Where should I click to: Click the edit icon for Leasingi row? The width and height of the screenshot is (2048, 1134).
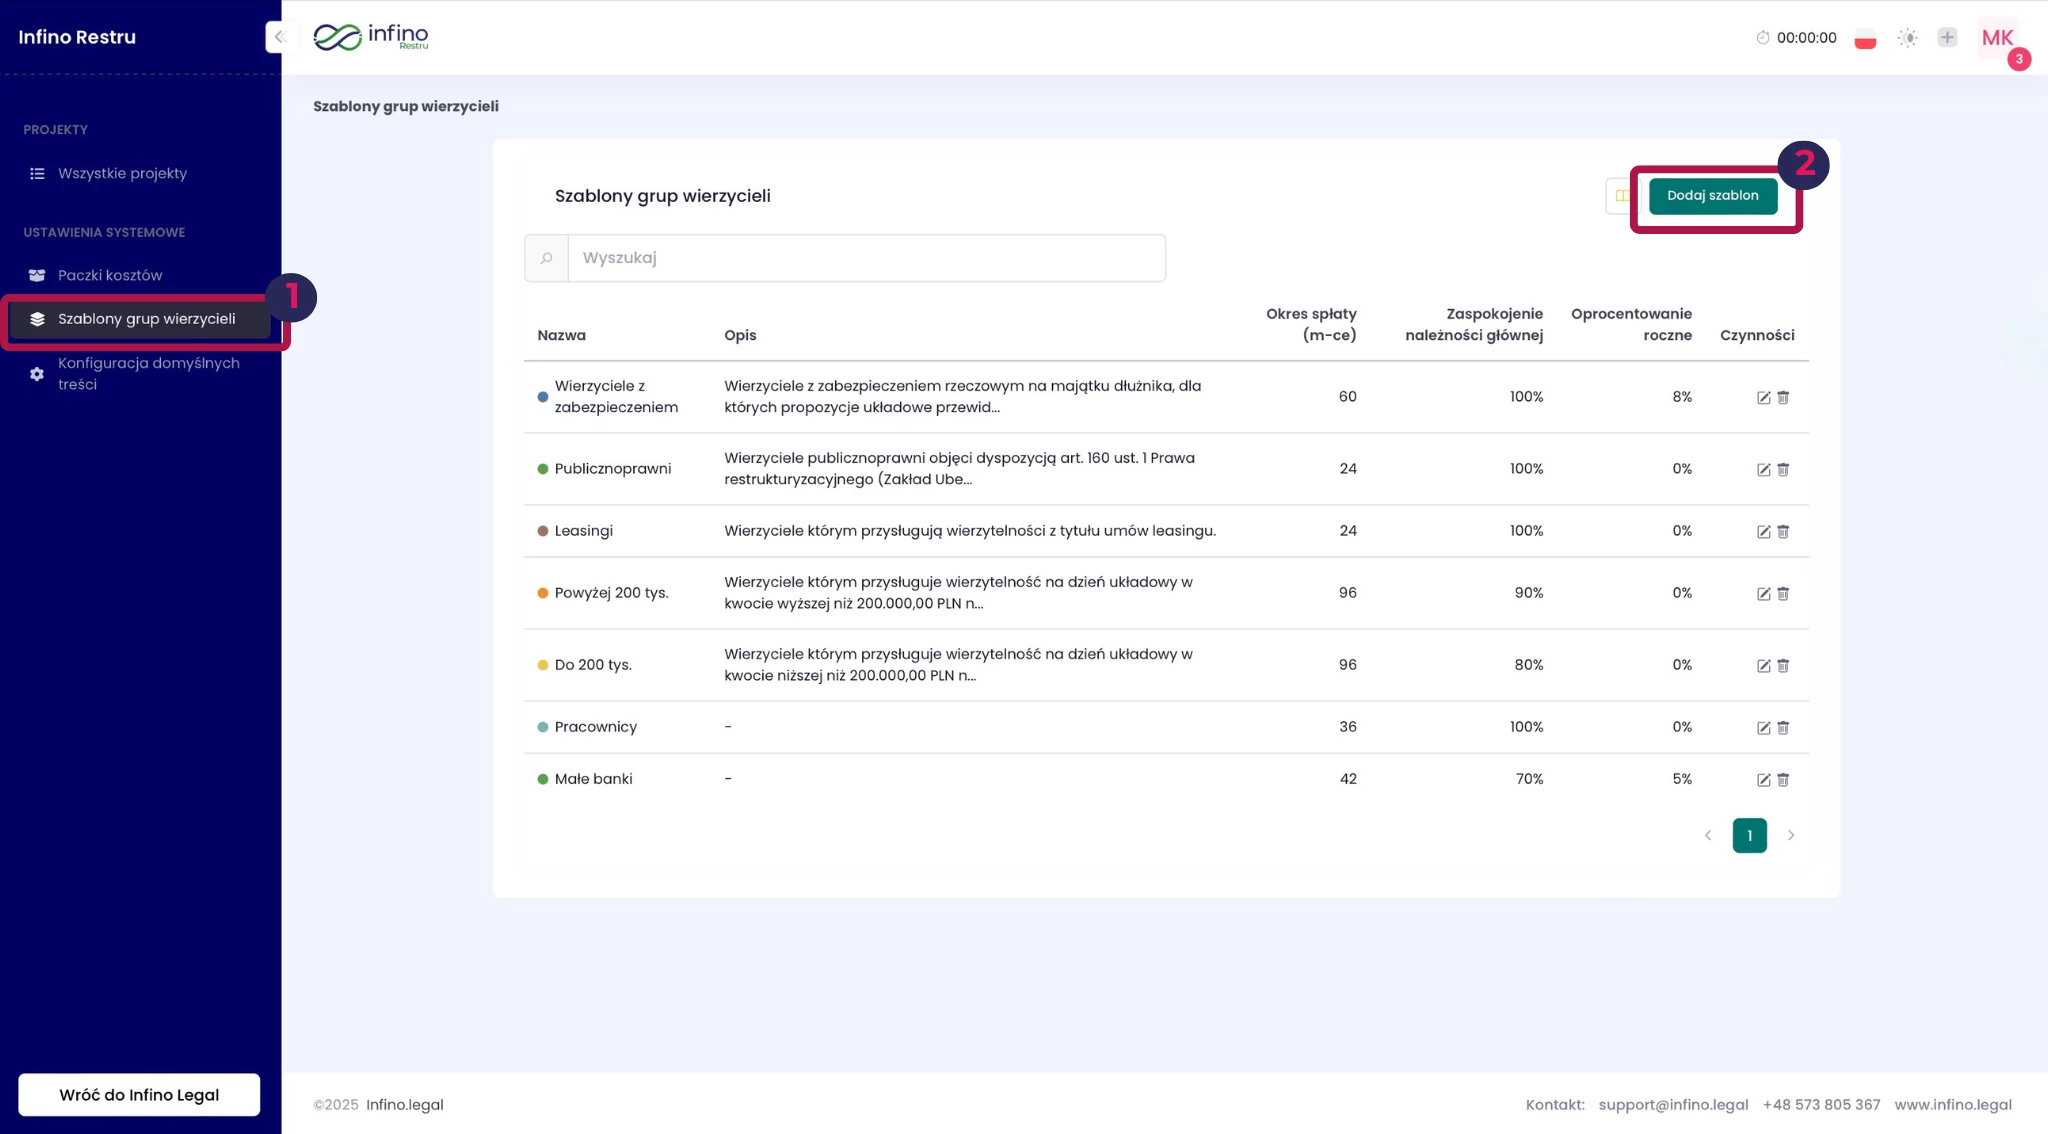point(1763,531)
